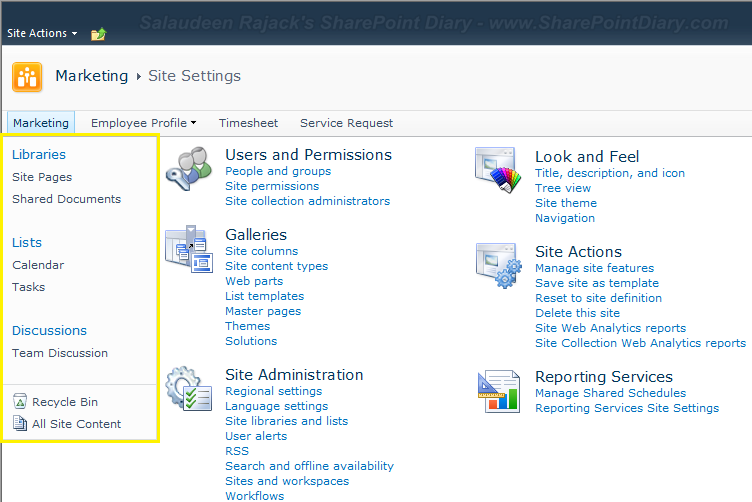This screenshot has height=502, width=752.
Task: Open the Site theme link
Action: tap(565, 203)
